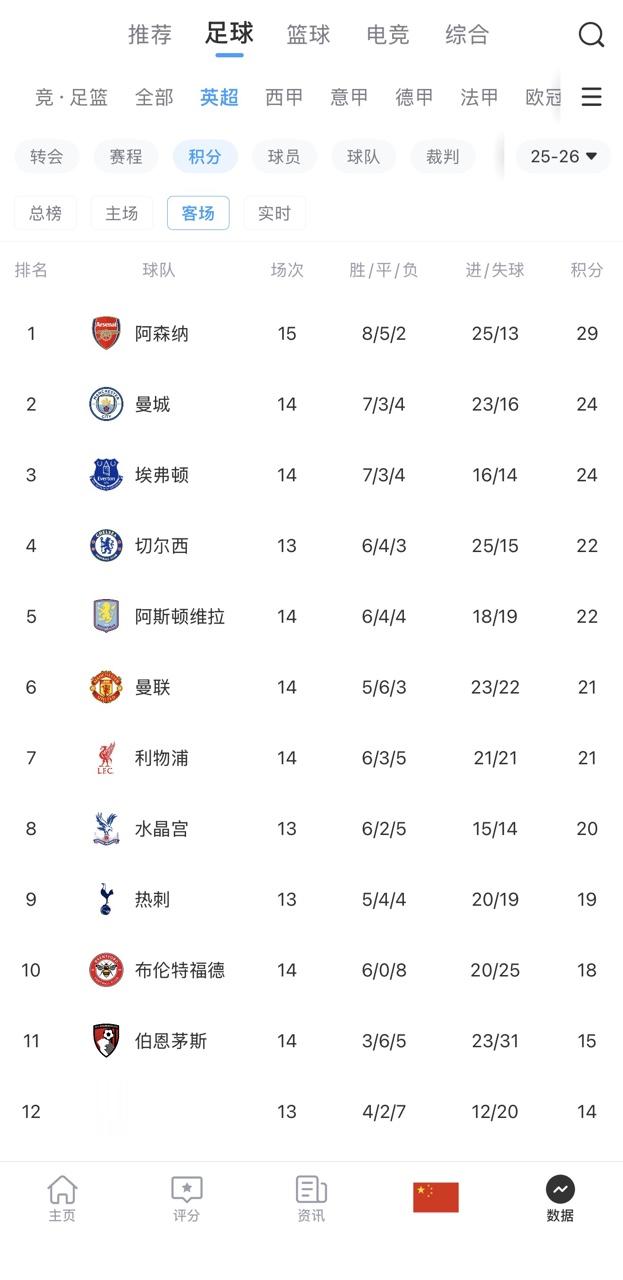The width and height of the screenshot is (623, 1280).
Task: Select the 实时 live standings filter
Action: (274, 213)
